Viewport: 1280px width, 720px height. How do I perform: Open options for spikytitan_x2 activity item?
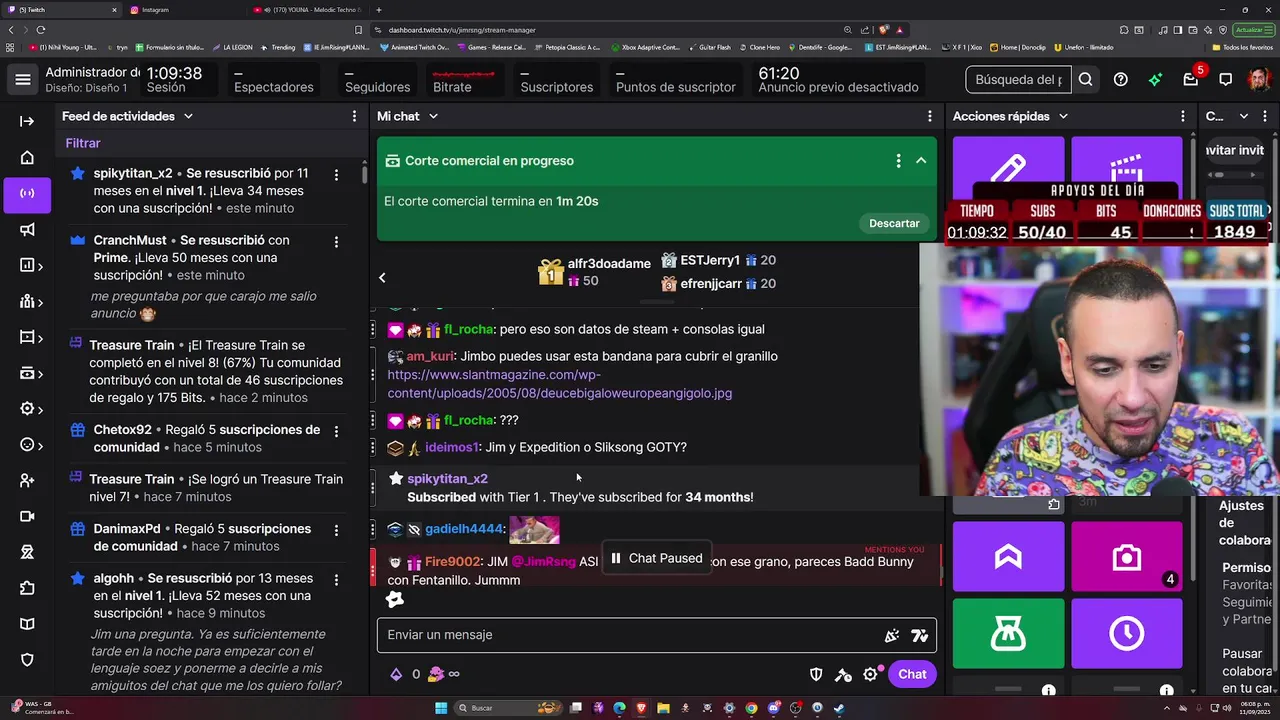click(x=336, y=175)
